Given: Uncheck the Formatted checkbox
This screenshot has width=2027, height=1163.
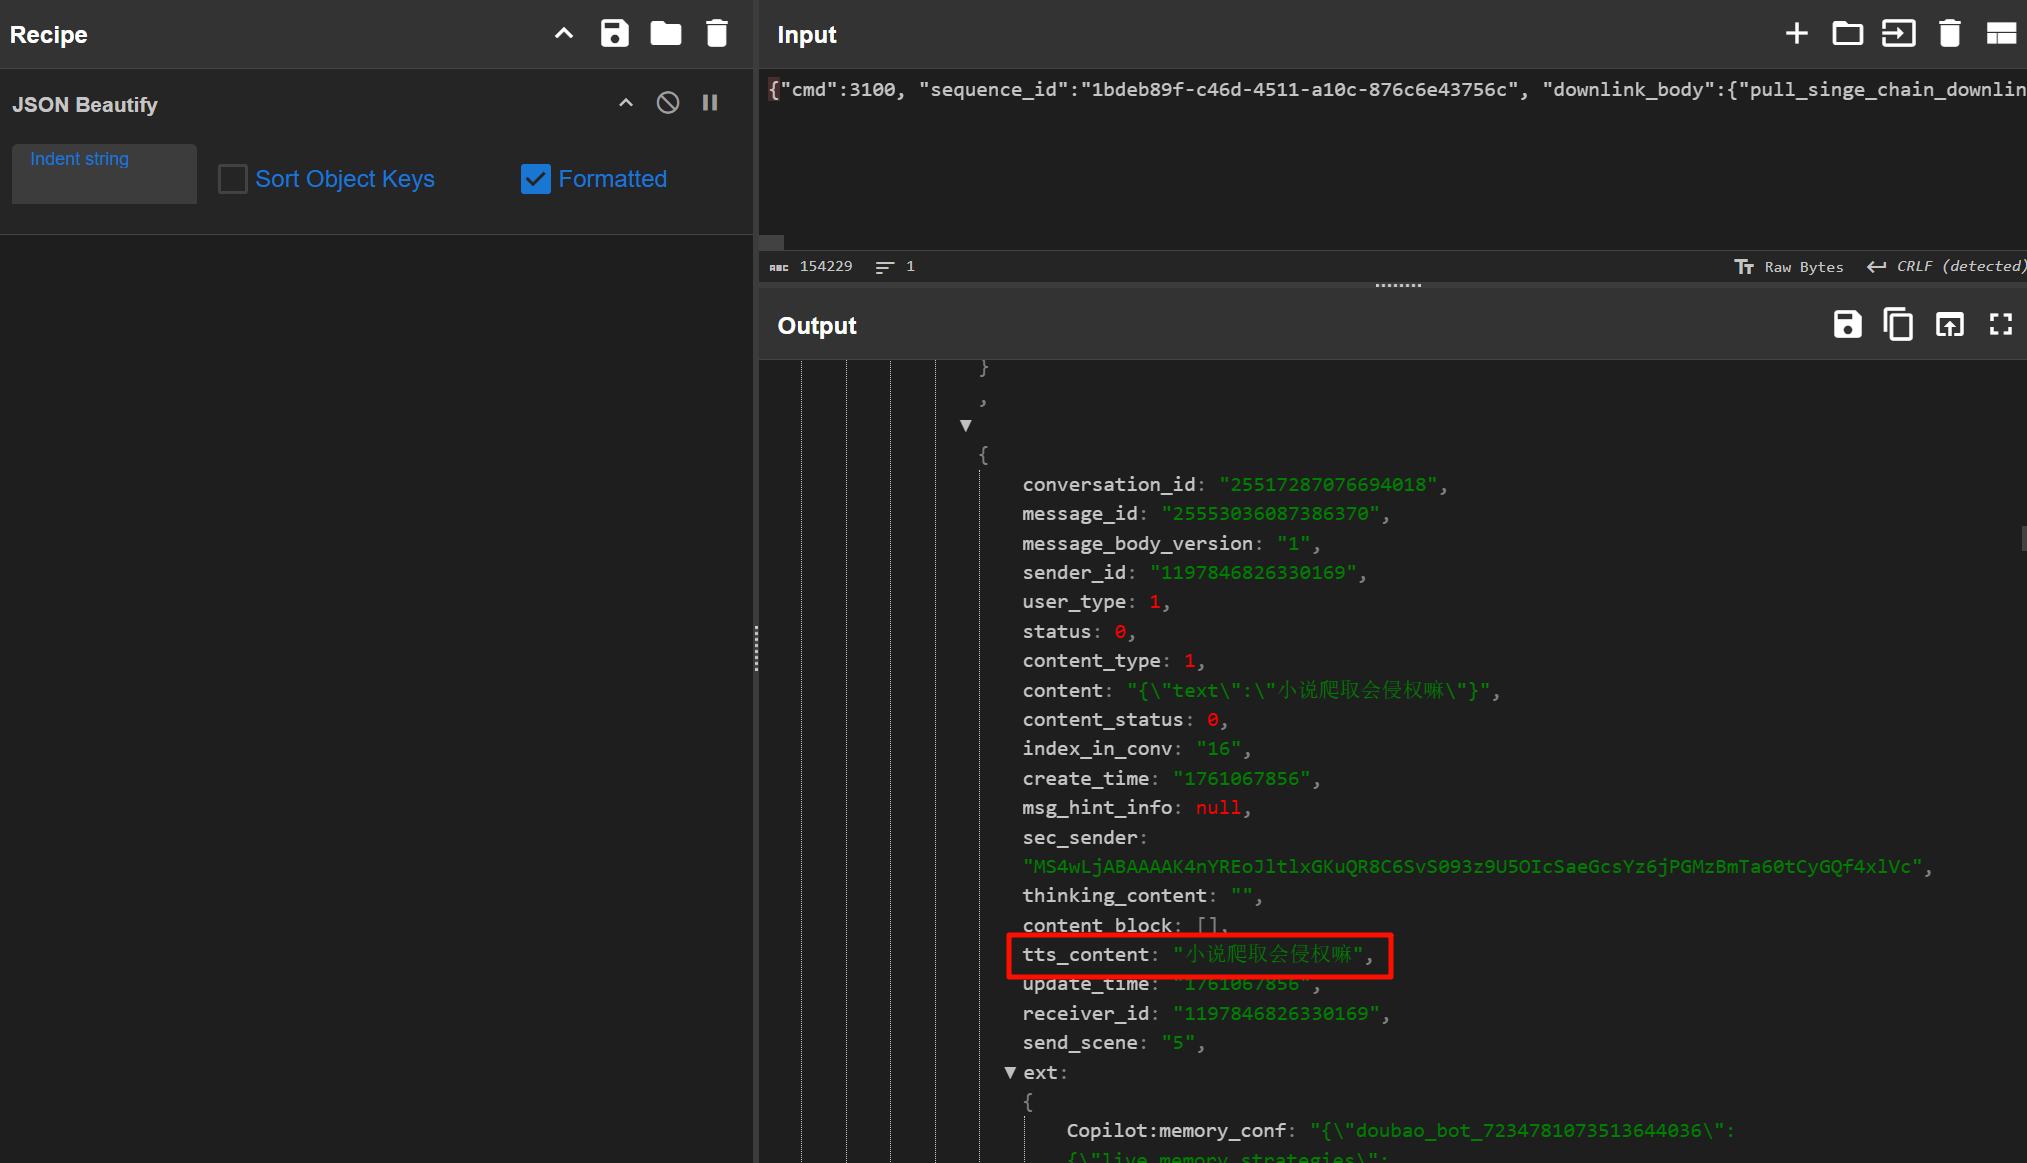Looking at the screenshot, I should point(536,179).
